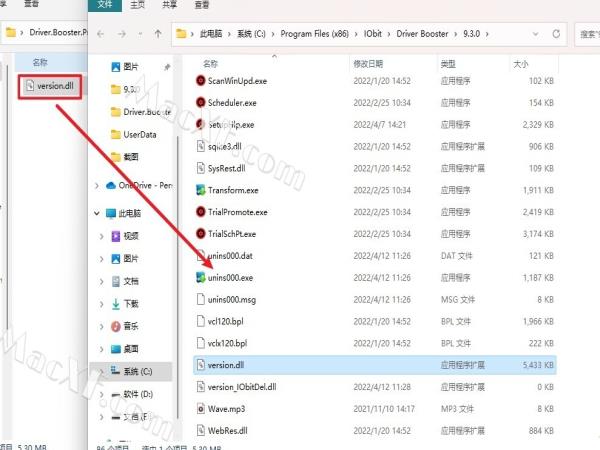Expand the 软件 (D:) drive node
The image size is (600, 450).
(101, 395)
